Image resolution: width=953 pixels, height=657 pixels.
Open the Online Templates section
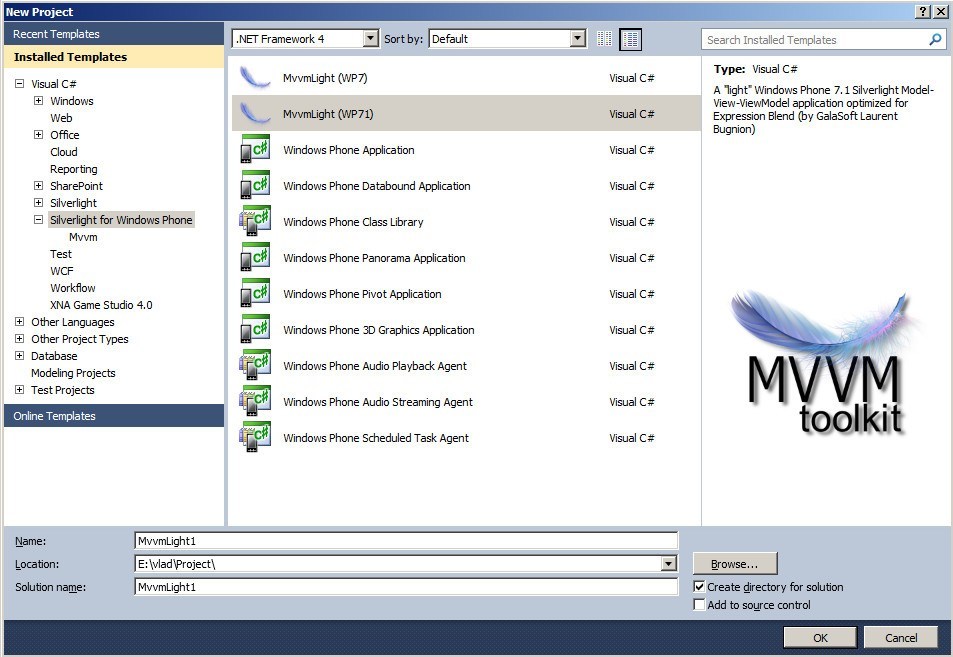(x=114, y=416)
